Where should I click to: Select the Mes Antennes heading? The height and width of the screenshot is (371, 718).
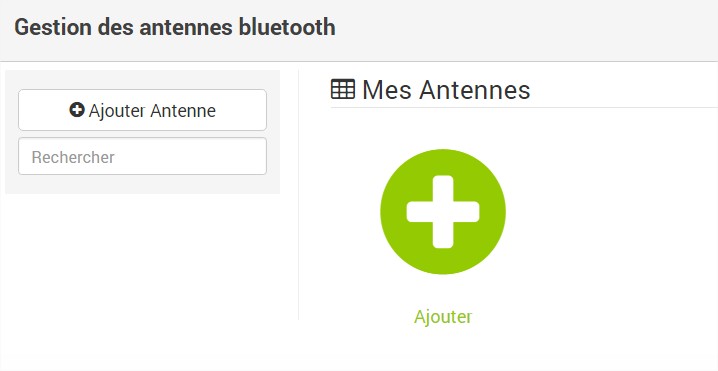pyautogui.click(x=446, y=89)
